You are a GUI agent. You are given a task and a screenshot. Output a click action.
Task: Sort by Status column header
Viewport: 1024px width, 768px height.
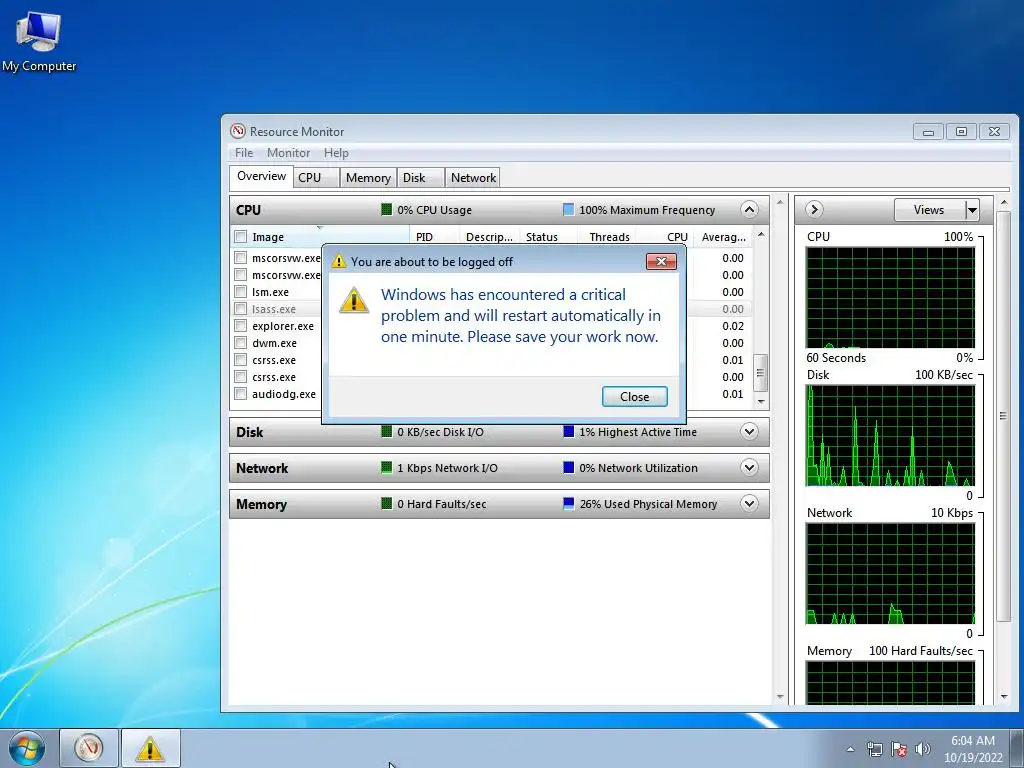[x=547, y=236]
